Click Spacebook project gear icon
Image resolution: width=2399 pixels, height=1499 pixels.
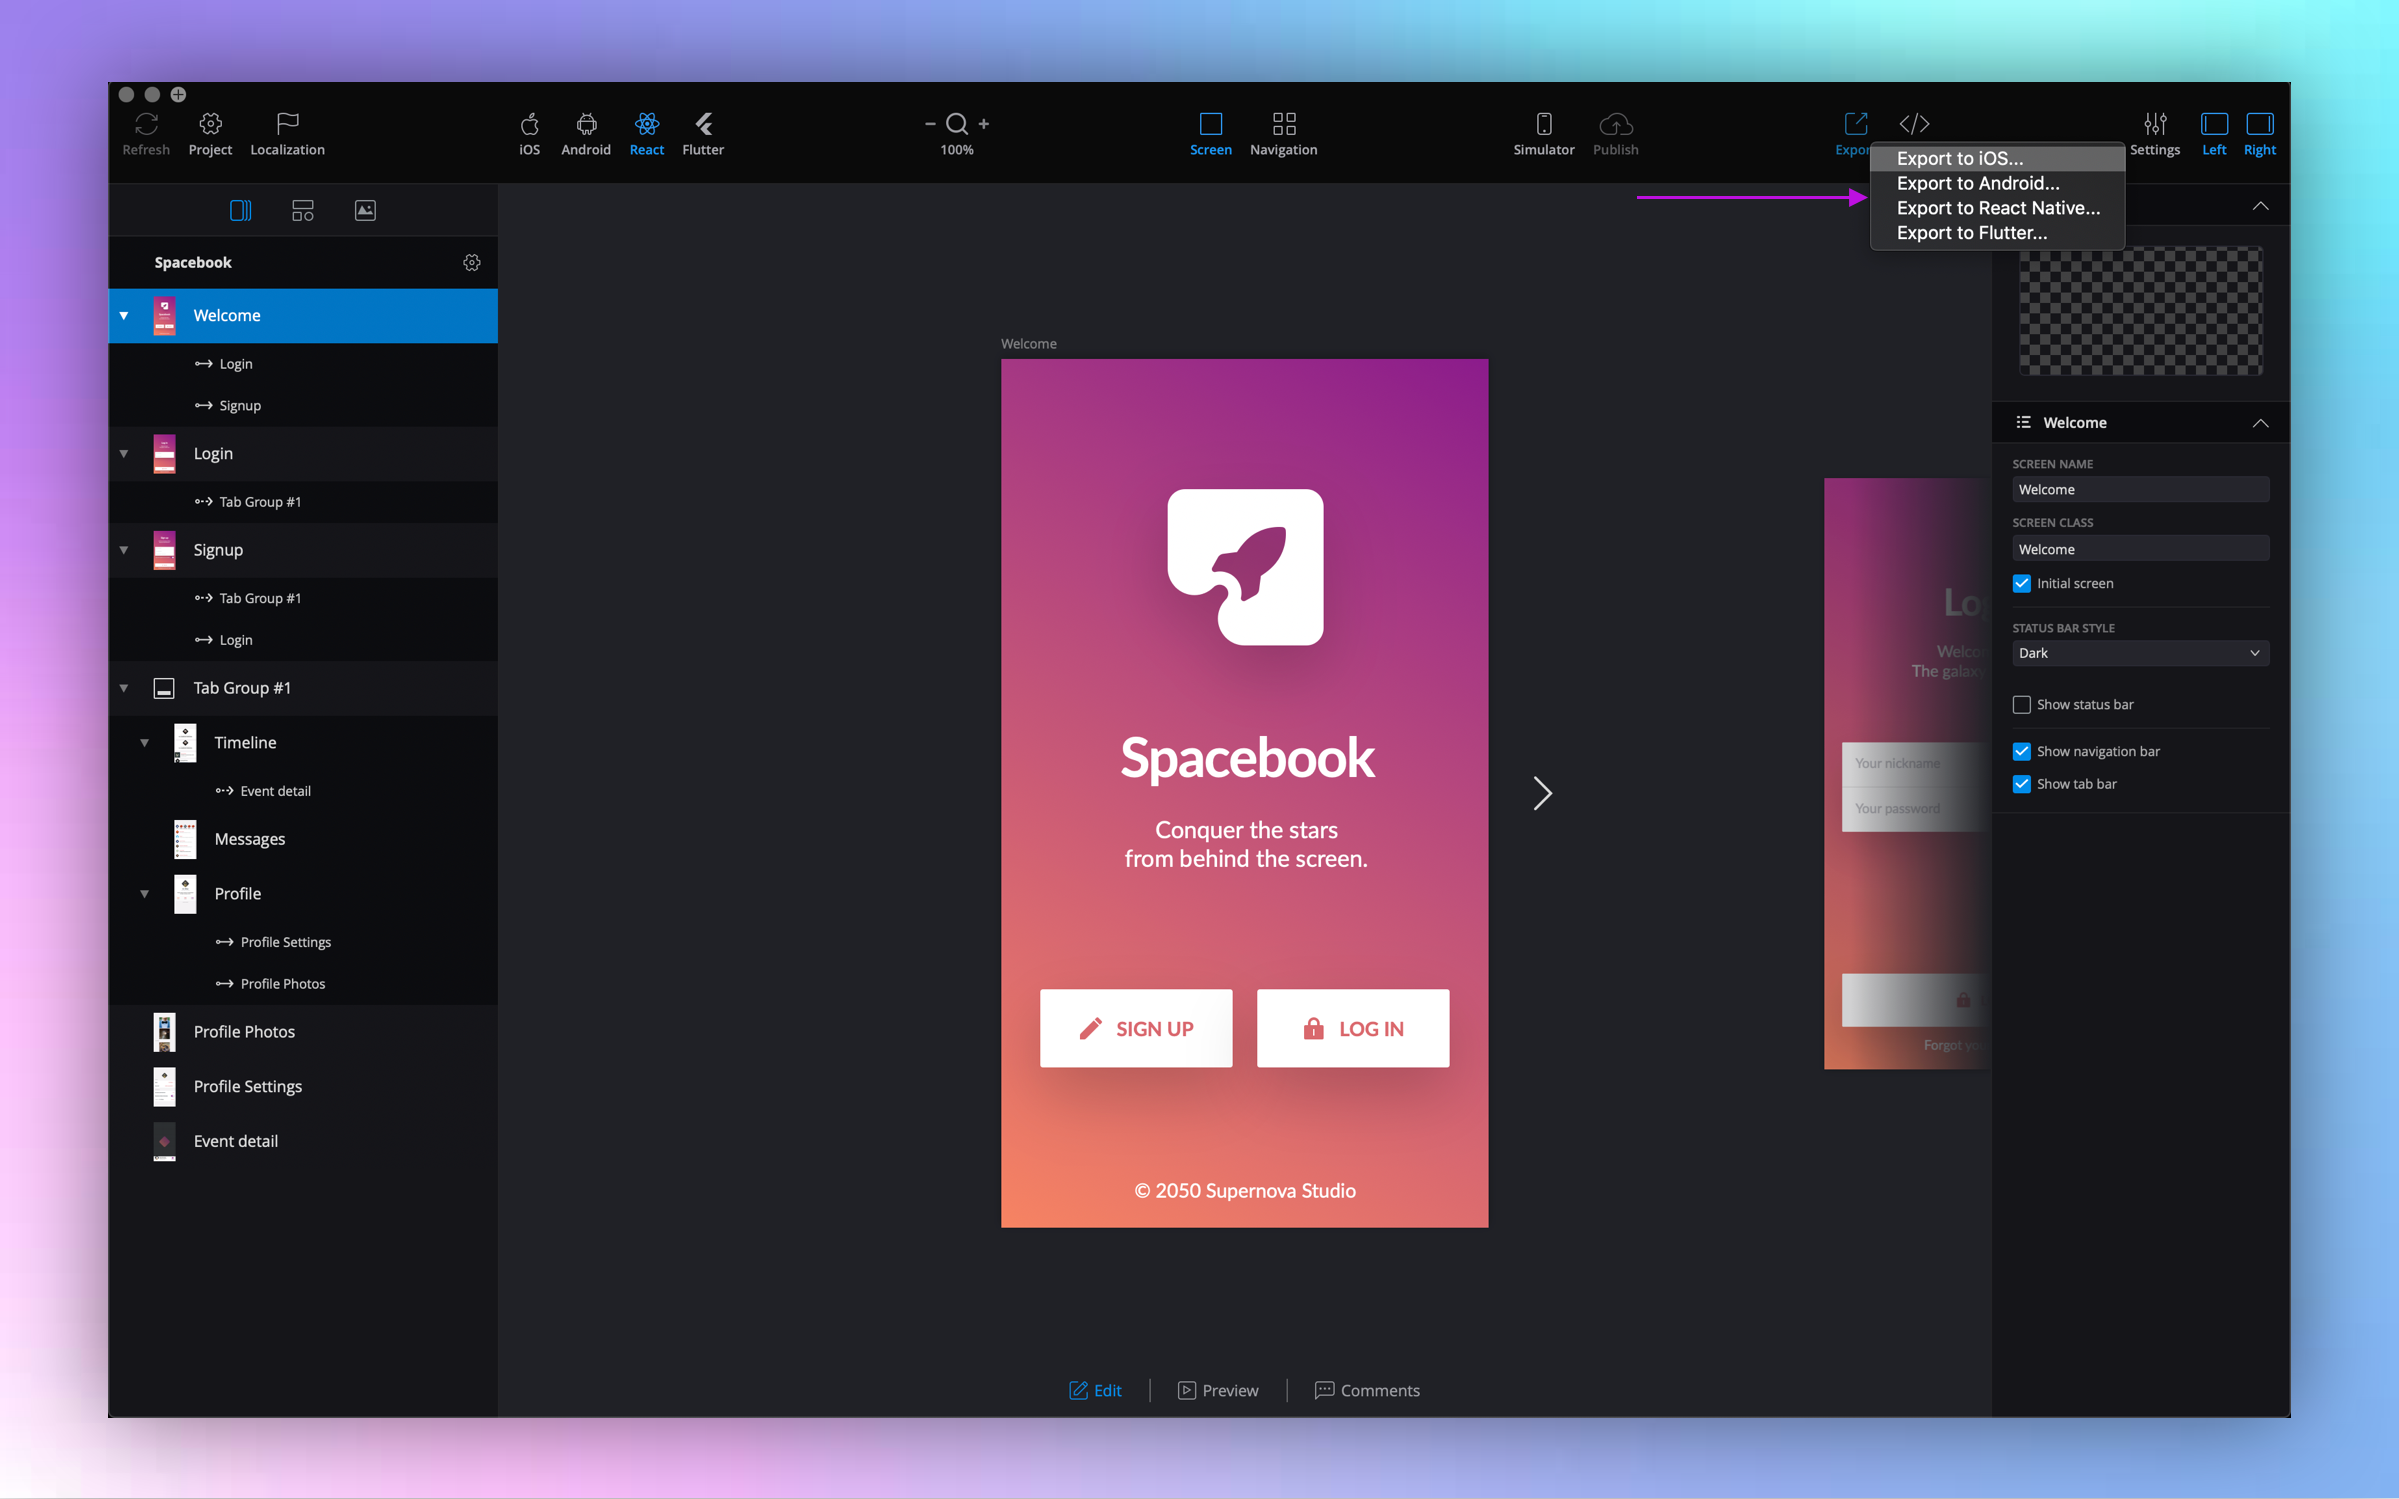(x=472, y=262)
